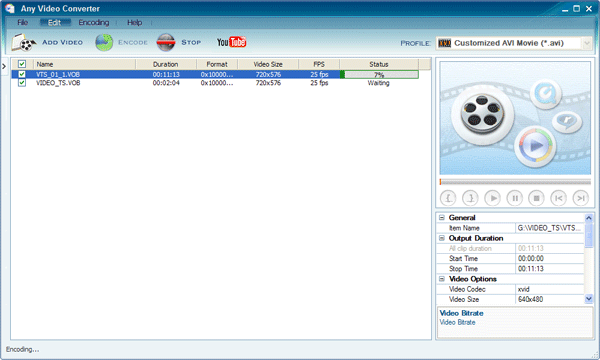Open the YouTube logo button

click(232, 42)
